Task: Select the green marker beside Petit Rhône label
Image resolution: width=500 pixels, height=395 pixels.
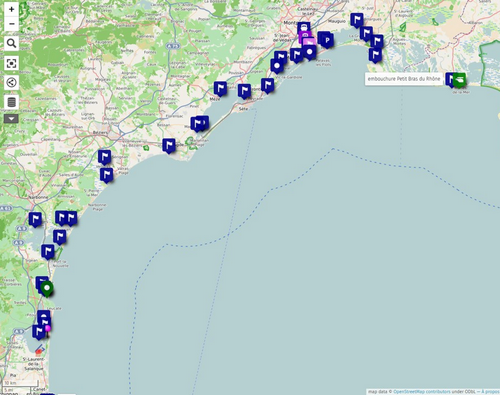Action: [460, 80]
